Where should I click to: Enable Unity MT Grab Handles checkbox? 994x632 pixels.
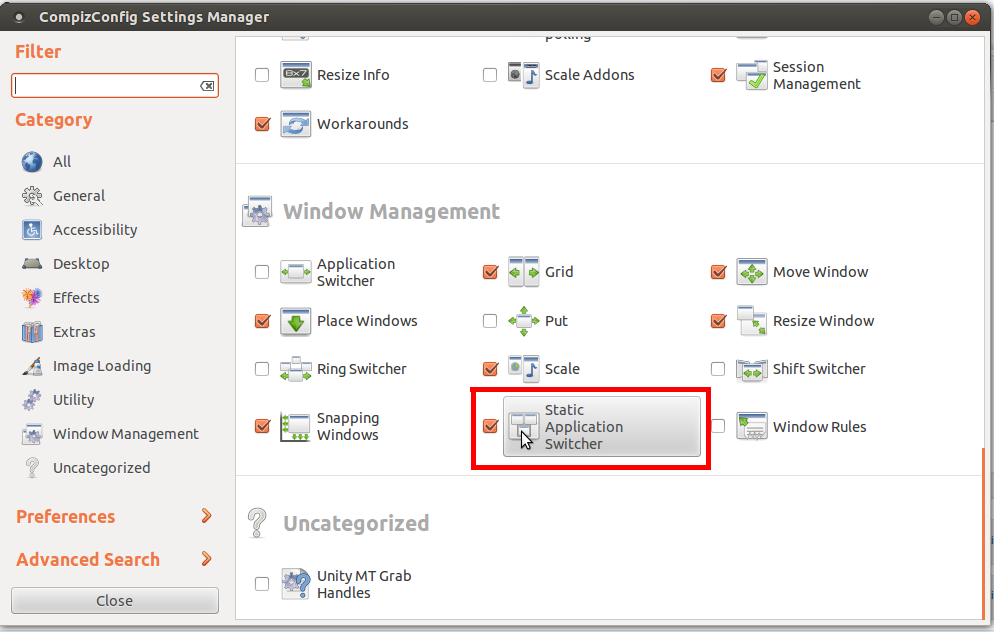pos(262,584)
